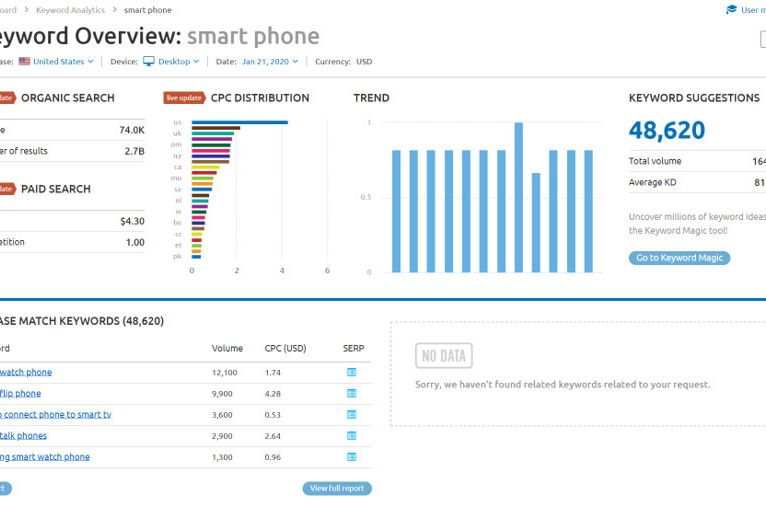Open the 'talk phones' keyword link

point(24,435)
